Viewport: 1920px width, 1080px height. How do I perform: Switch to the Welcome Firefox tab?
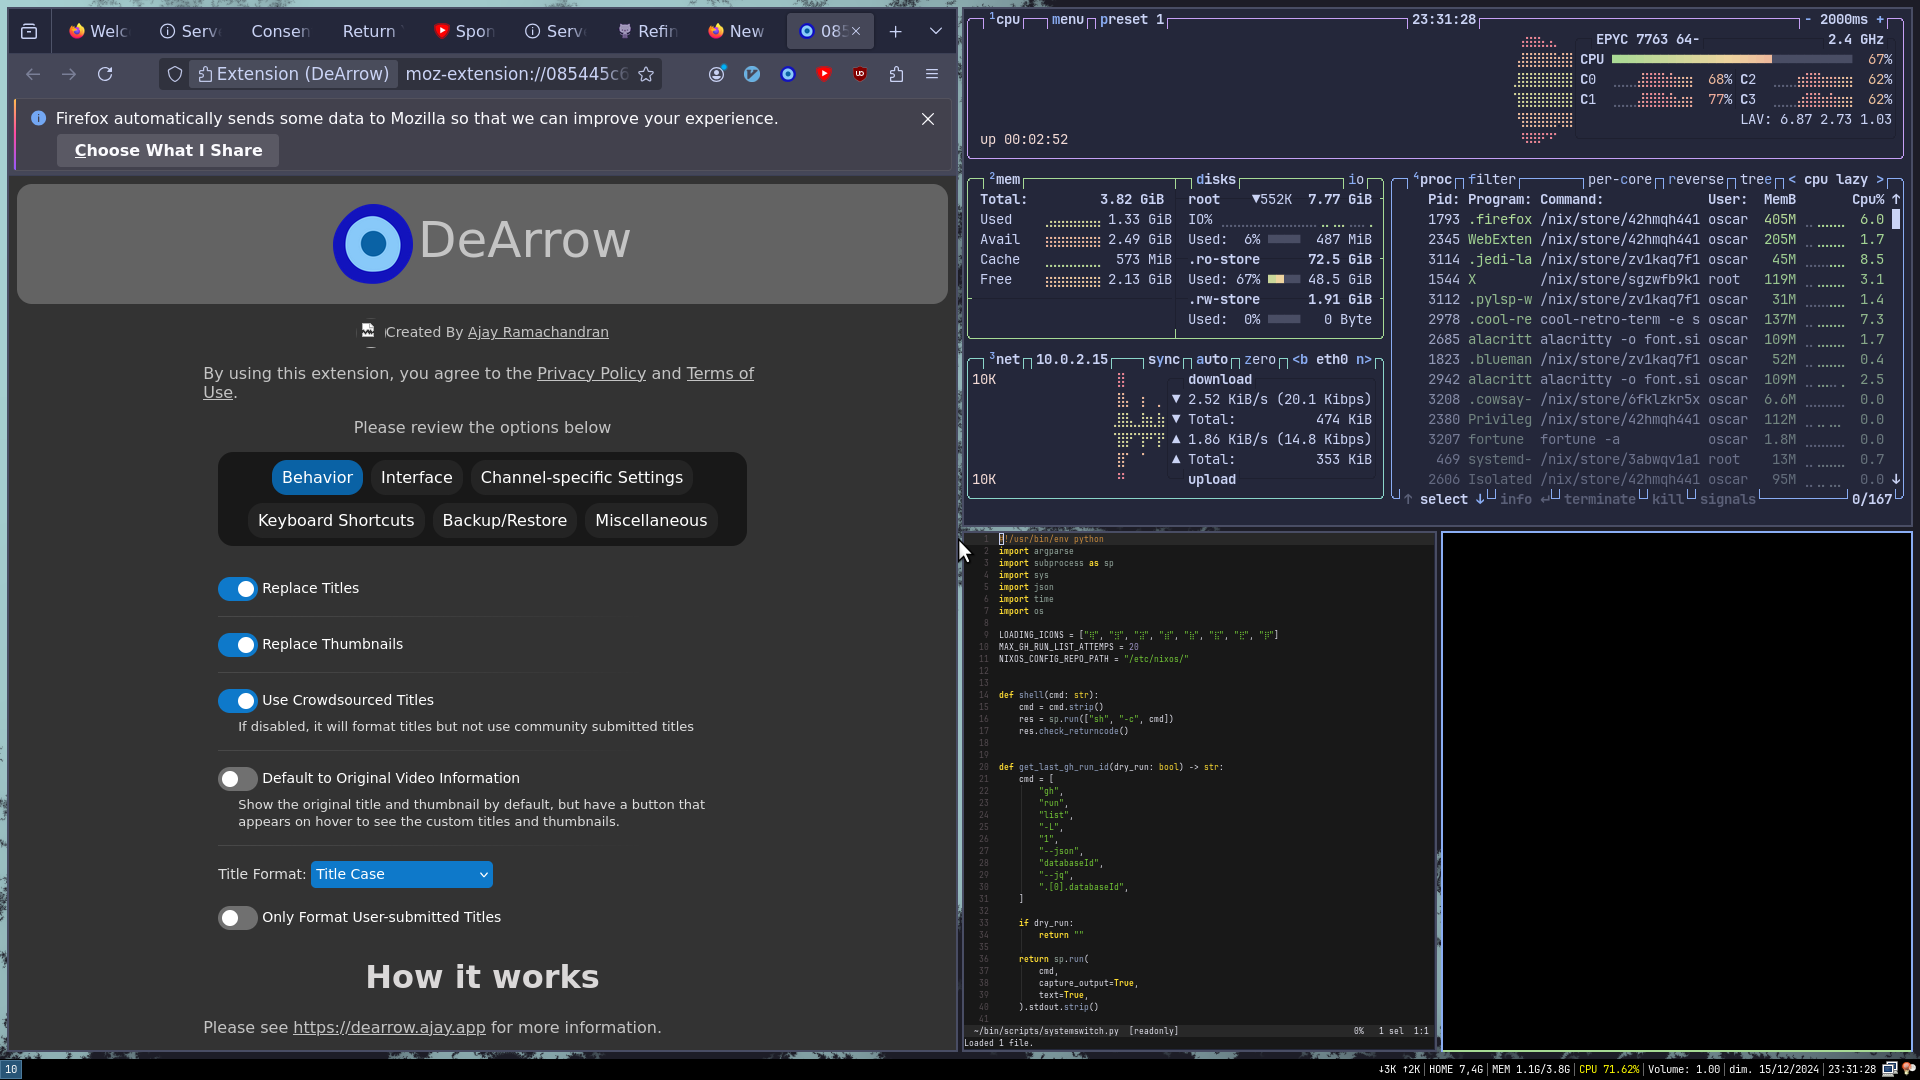coord(98,31)
